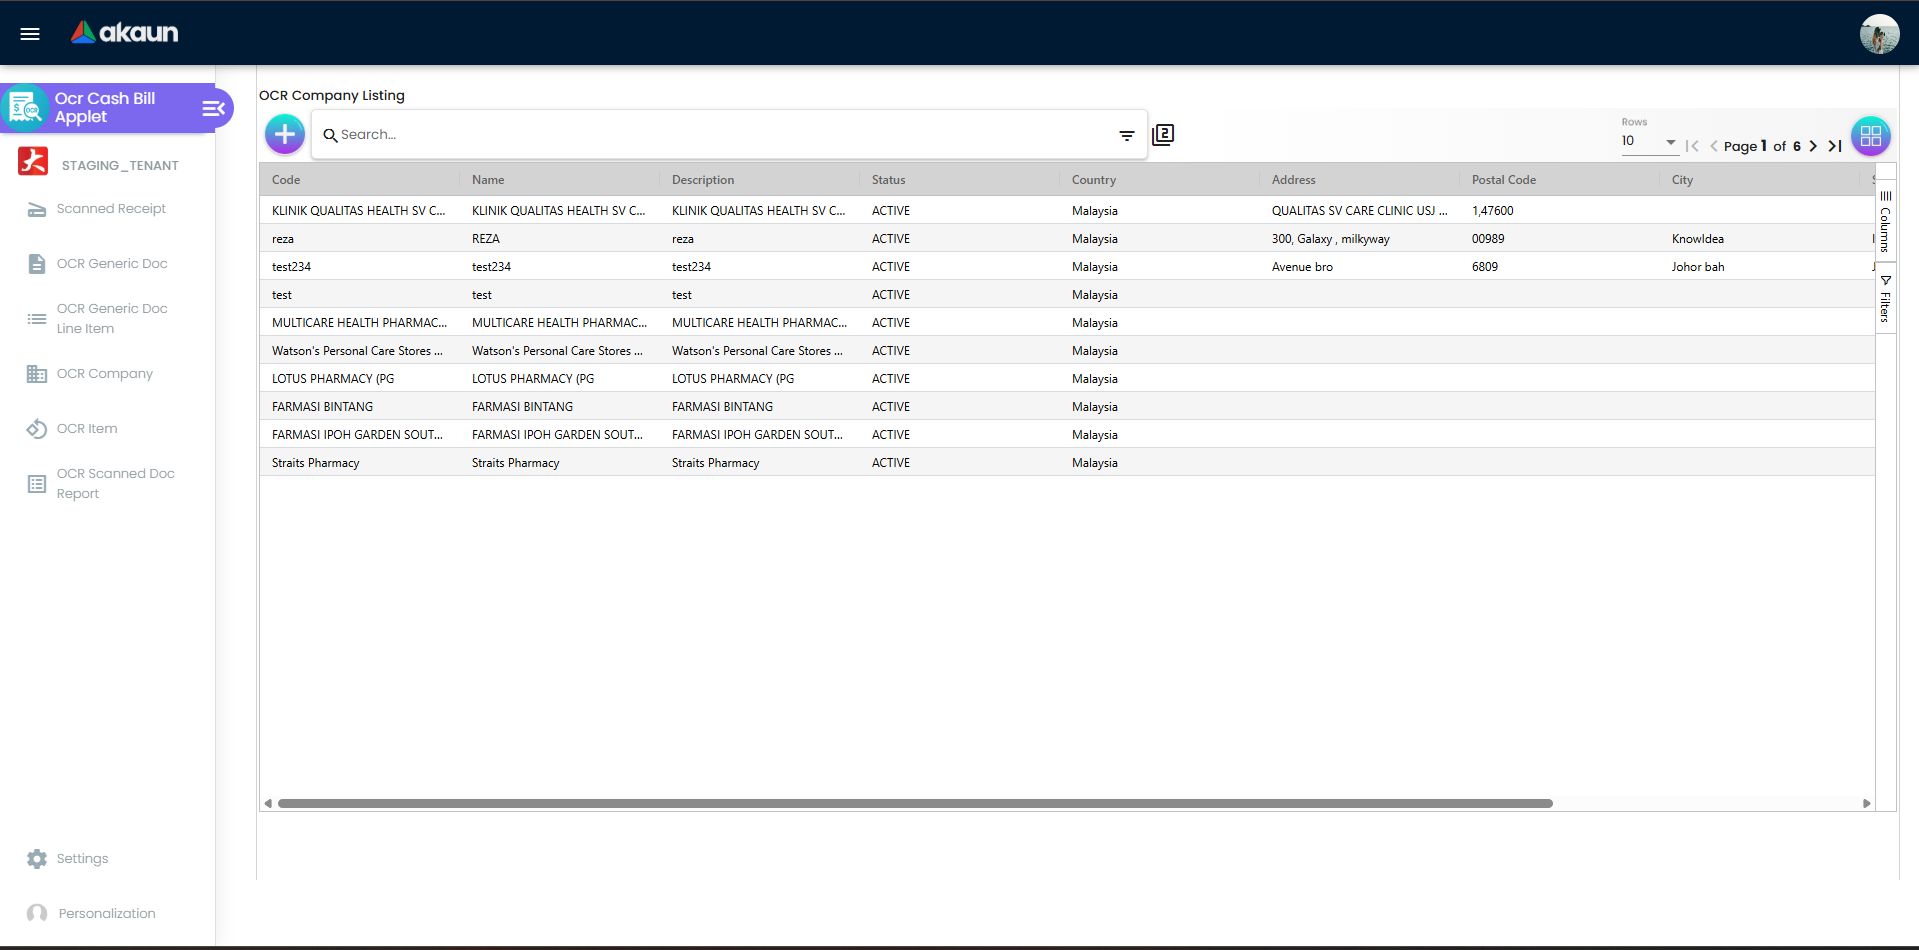The image size is (1919, 950).
Task: Open OCR Scanned Doc Report menu item
Action: (x=116, y=484)
